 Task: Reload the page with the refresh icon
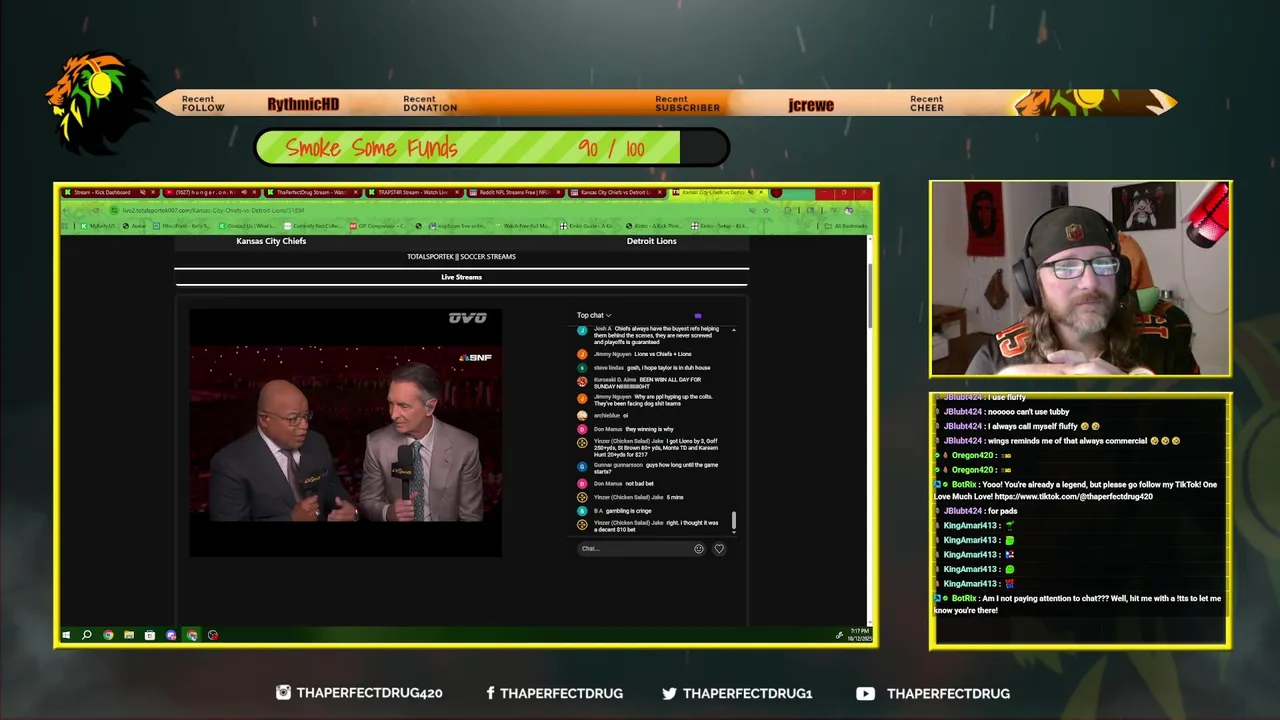pos(96,210)
